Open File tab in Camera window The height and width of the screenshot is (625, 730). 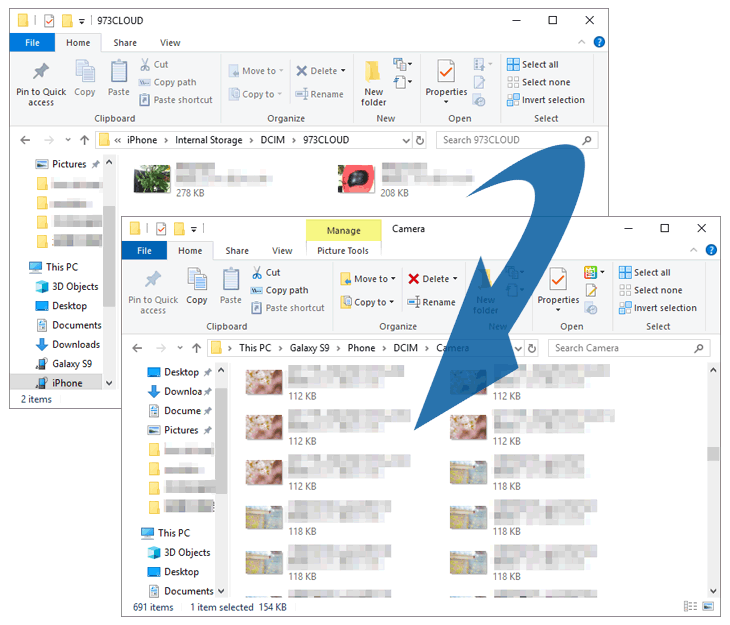click(x=144, y=251)
